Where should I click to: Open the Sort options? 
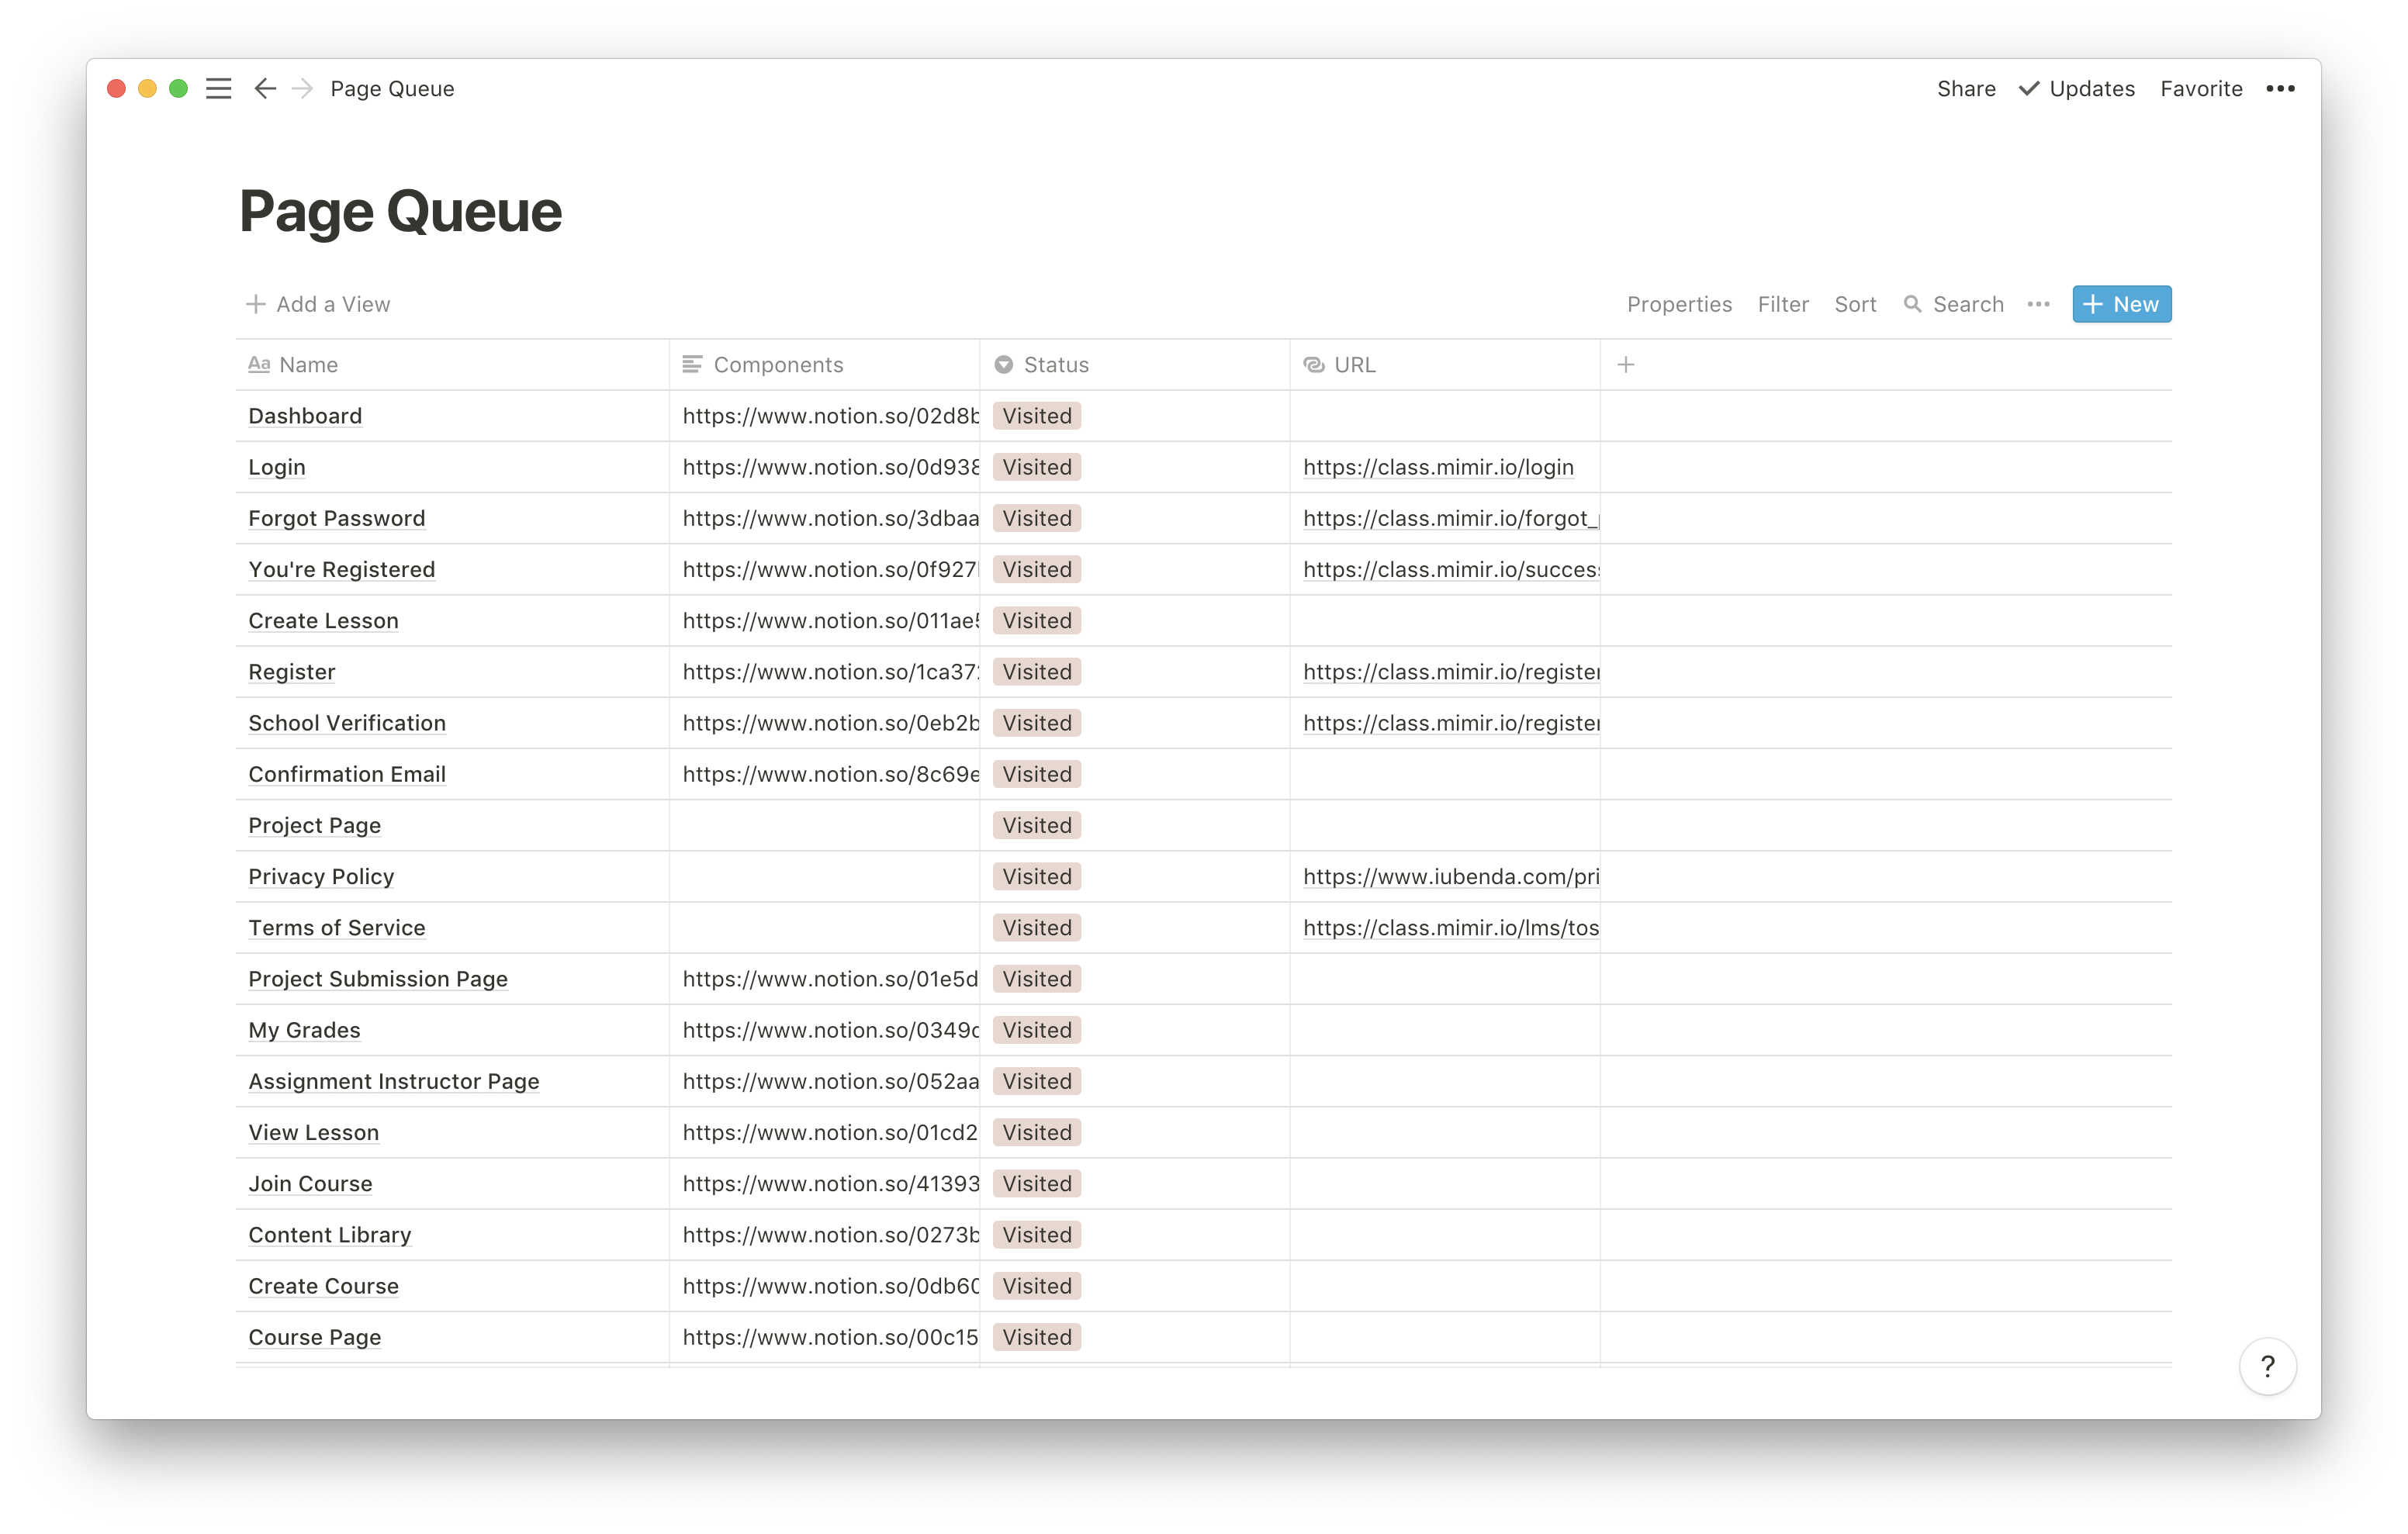pos(1855,304)
